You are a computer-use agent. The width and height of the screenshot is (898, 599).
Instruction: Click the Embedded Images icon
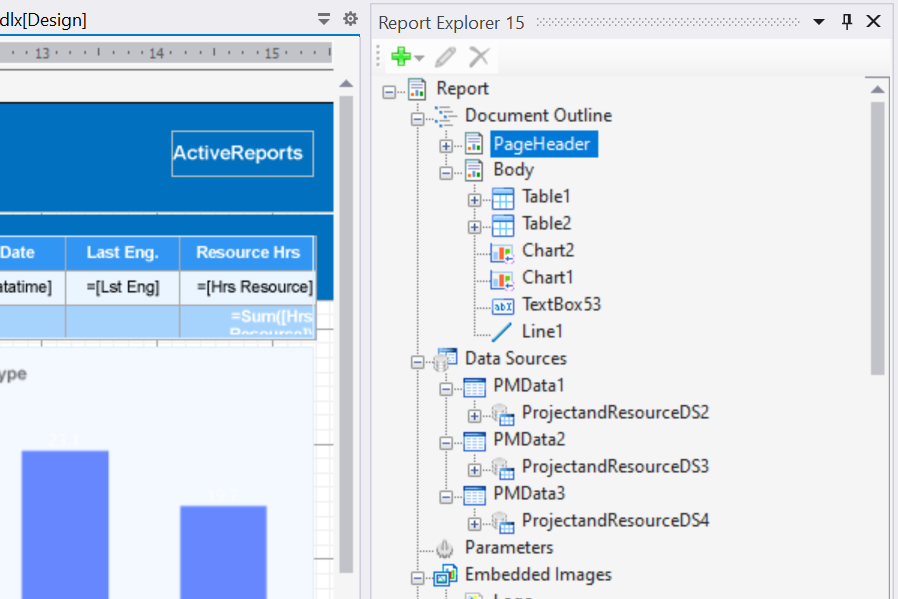coord(446,575)
